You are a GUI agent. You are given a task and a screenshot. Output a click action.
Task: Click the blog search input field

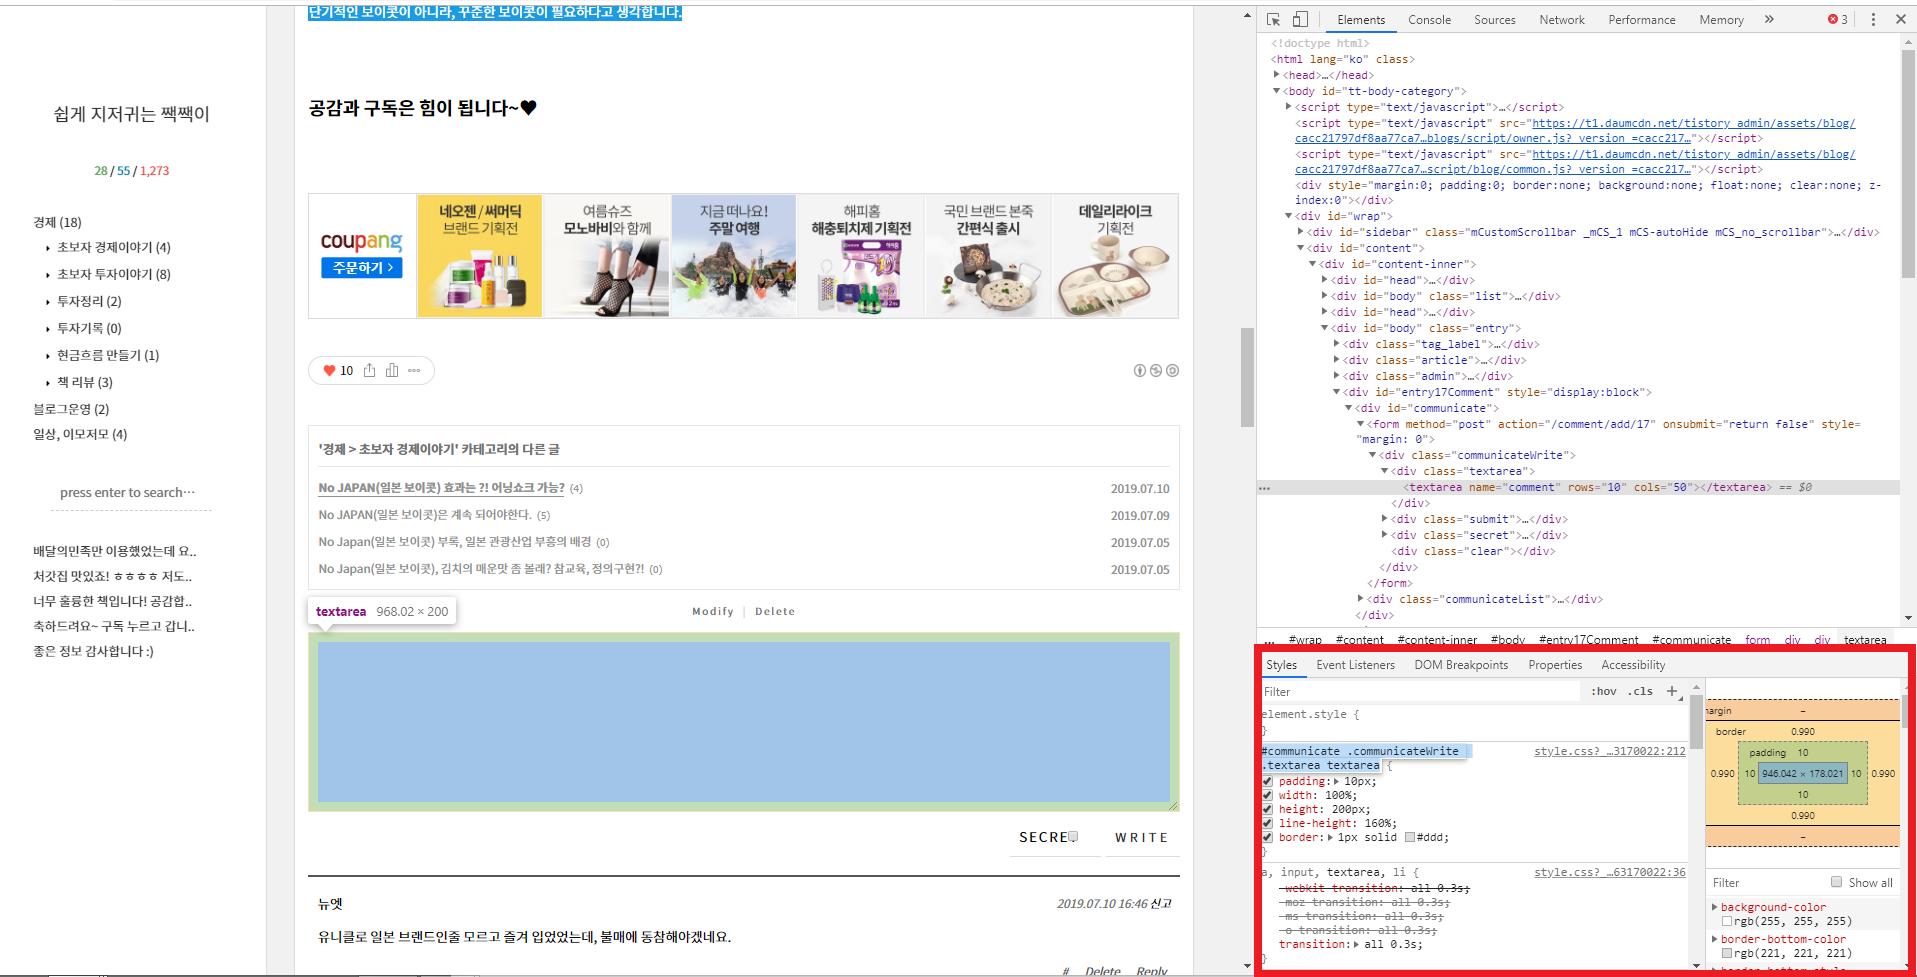pyautogui.click(x=130, y=493)
